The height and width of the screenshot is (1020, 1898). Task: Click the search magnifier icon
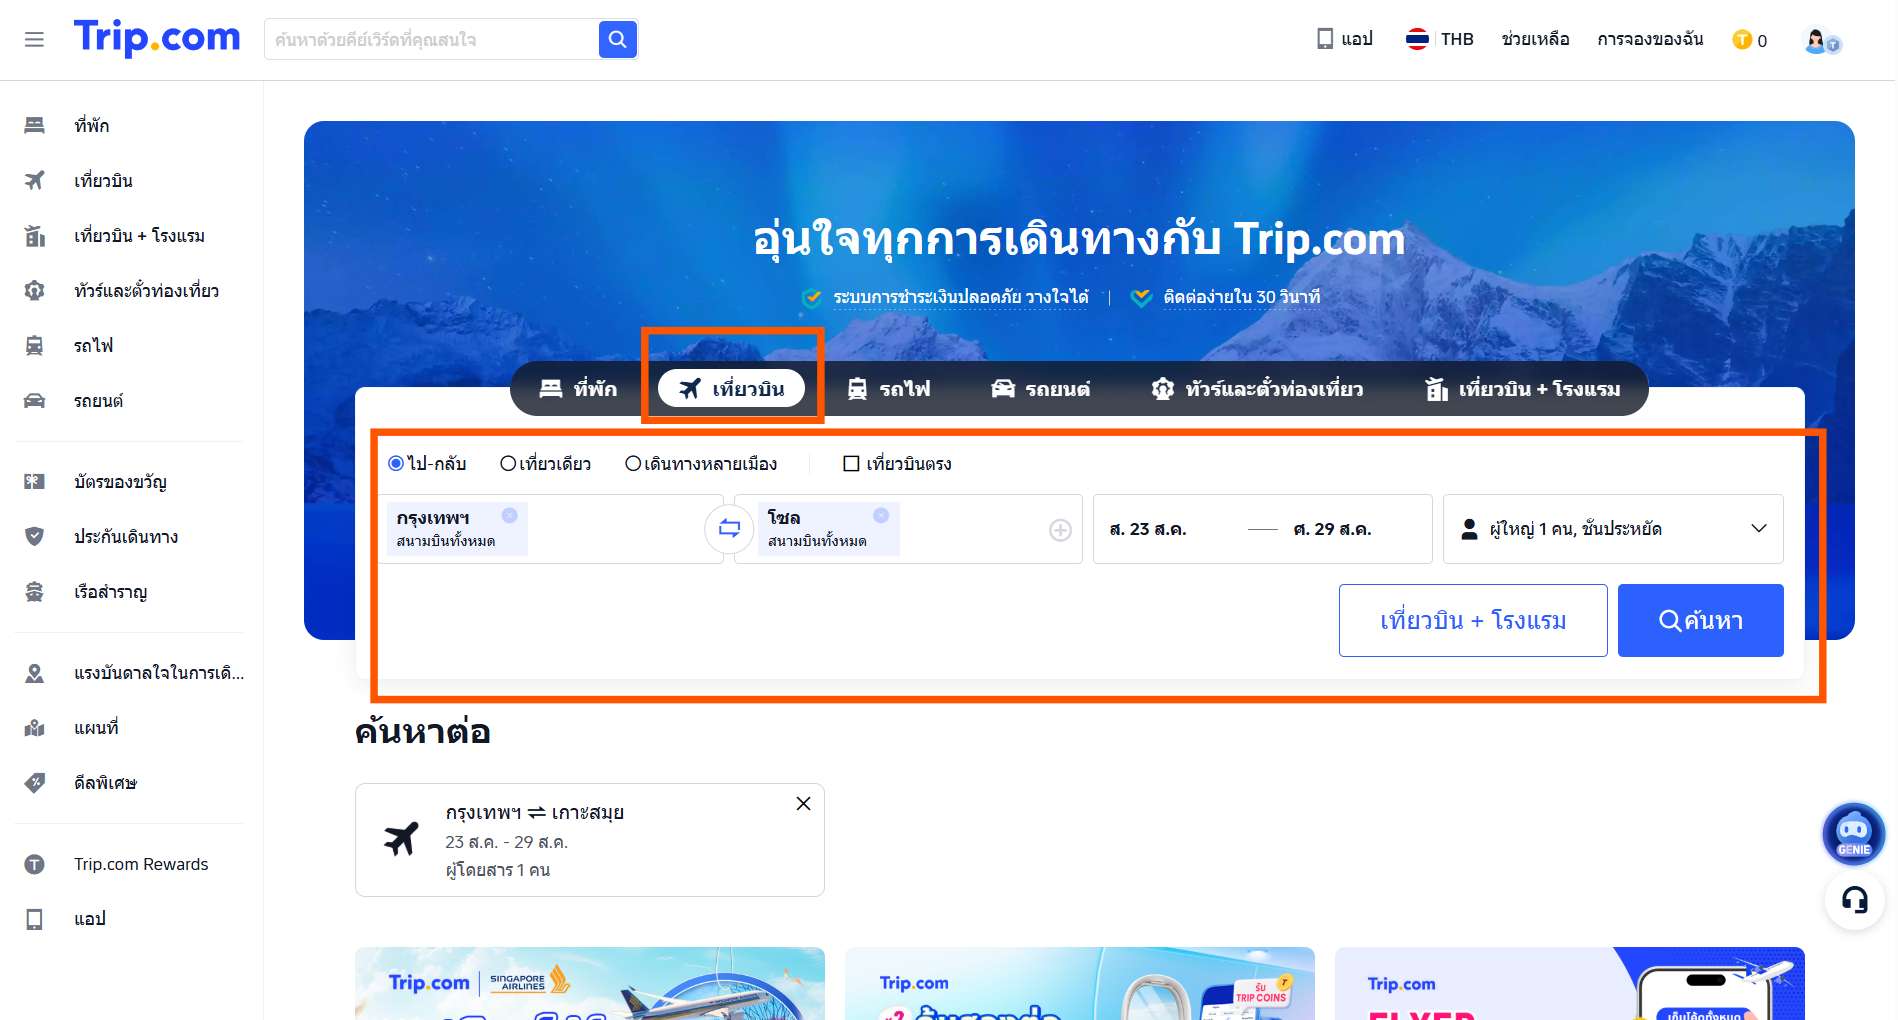point(617,39)
